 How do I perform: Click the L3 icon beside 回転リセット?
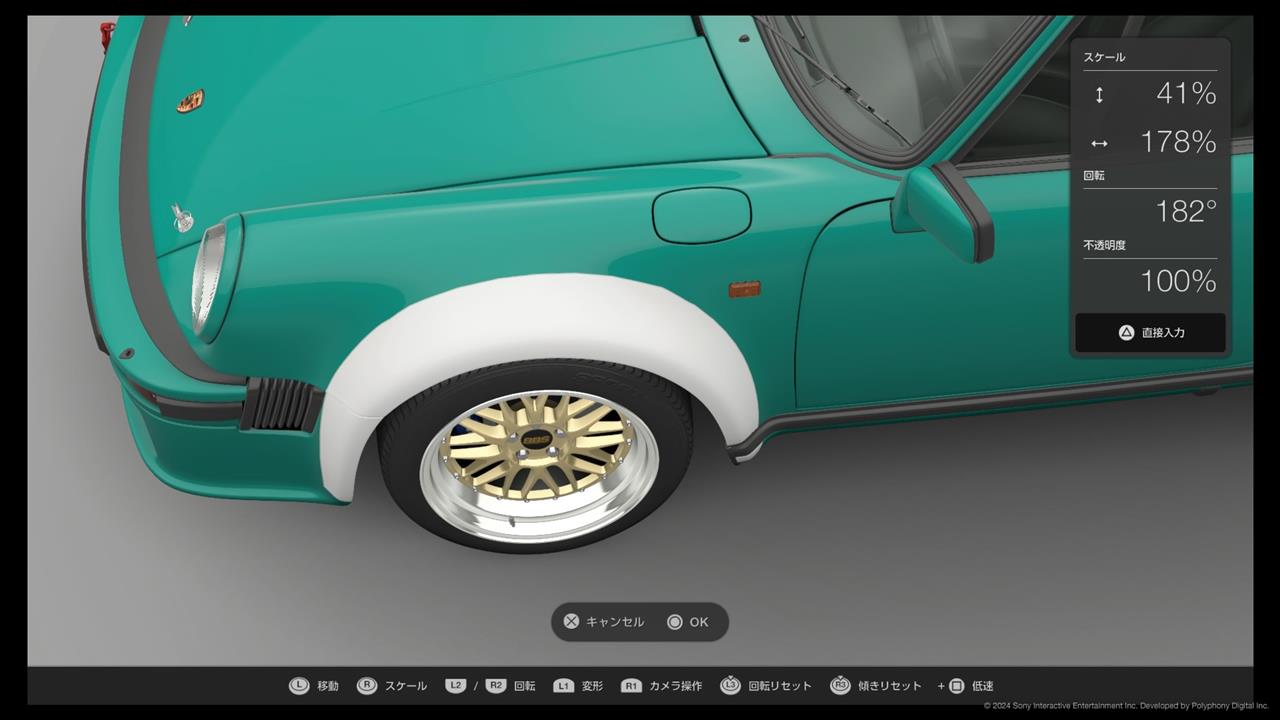pyautogui.click(x=730, y=686)
